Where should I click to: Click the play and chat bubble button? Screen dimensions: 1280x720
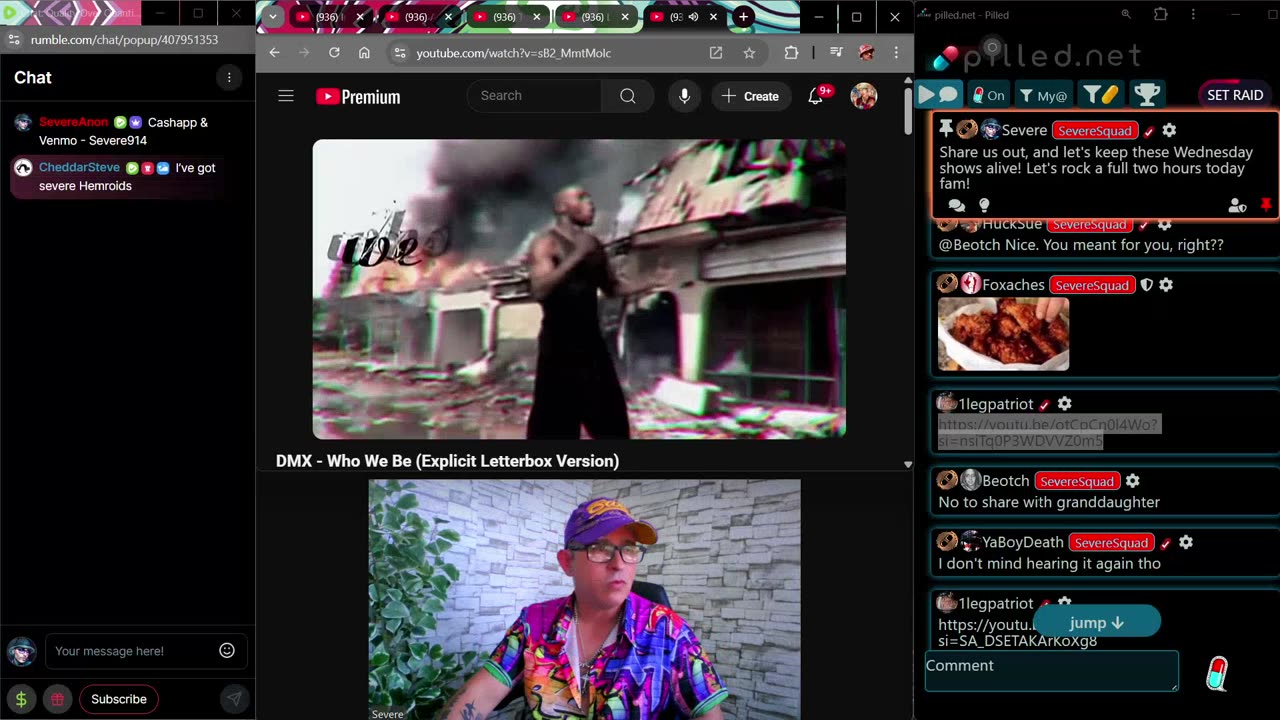pyautogui.click(x=938, y=95)
